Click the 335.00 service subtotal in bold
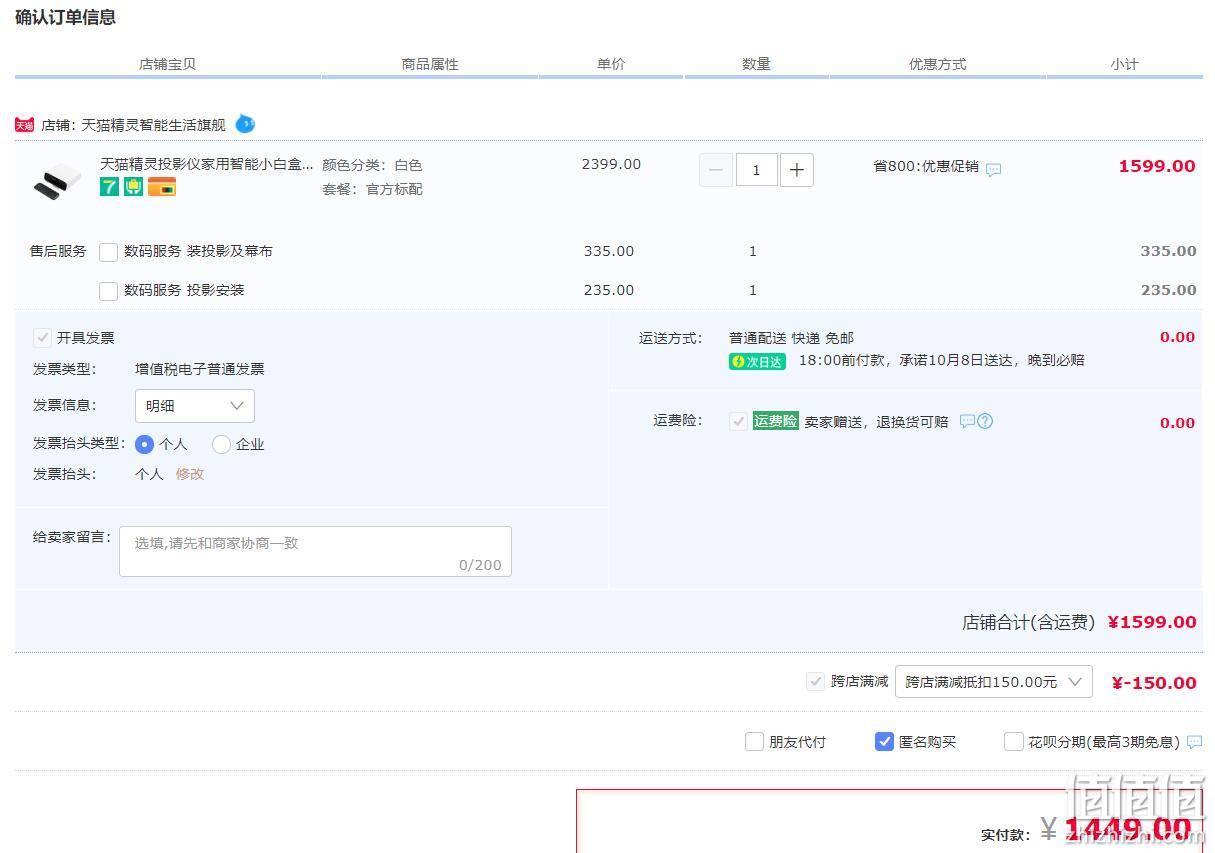1215x853 pixels. [x=1168, y=251]
